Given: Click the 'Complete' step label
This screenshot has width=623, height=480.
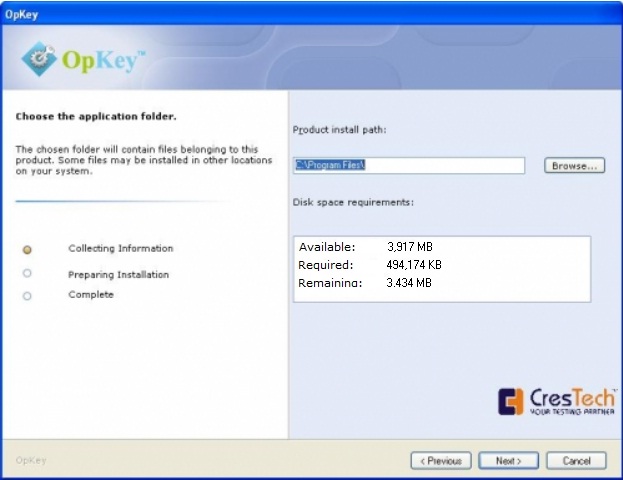Looking at the screenshot, I should point(91,294).
